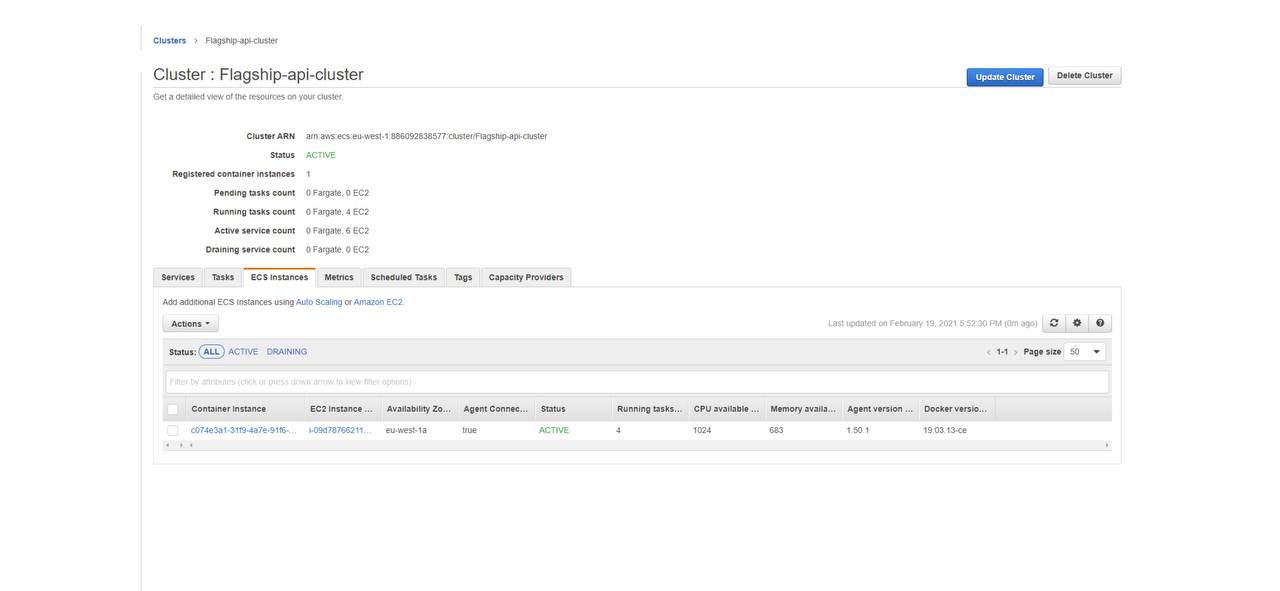The width and height of the screenshot is (1280, 591).
Task: Go to Clusters breadcrumb link
Action: (x=170, y=41)
